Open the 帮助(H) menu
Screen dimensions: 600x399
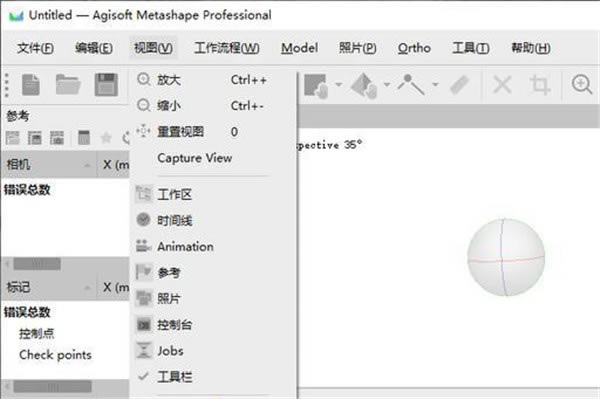pyautogui.click(x=531, y=48)
